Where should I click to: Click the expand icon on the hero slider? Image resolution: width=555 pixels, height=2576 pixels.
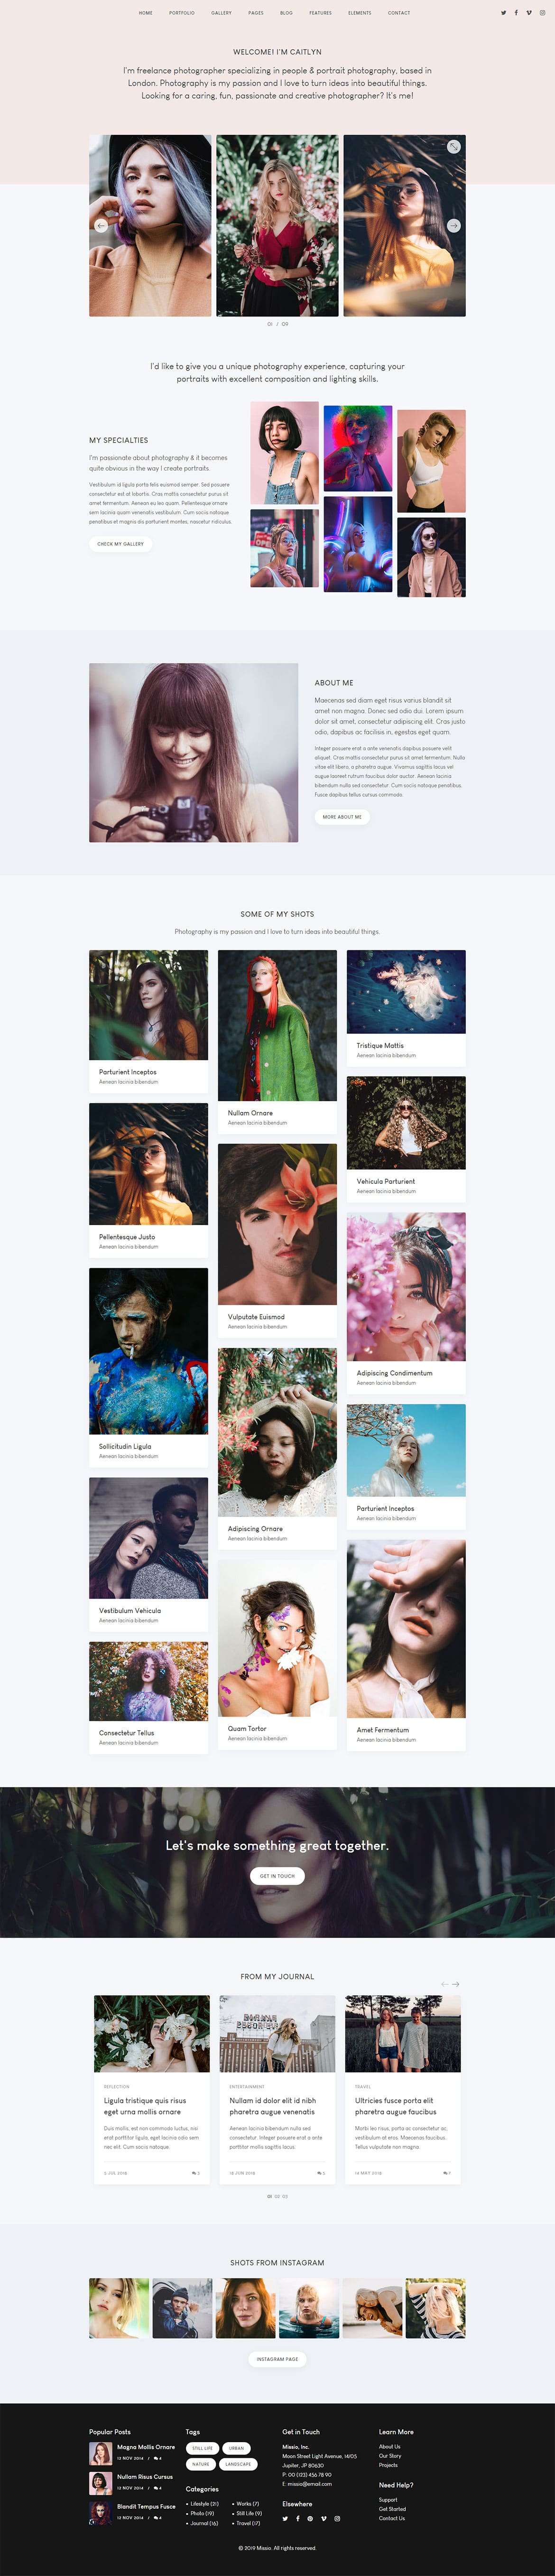(453, 147)
